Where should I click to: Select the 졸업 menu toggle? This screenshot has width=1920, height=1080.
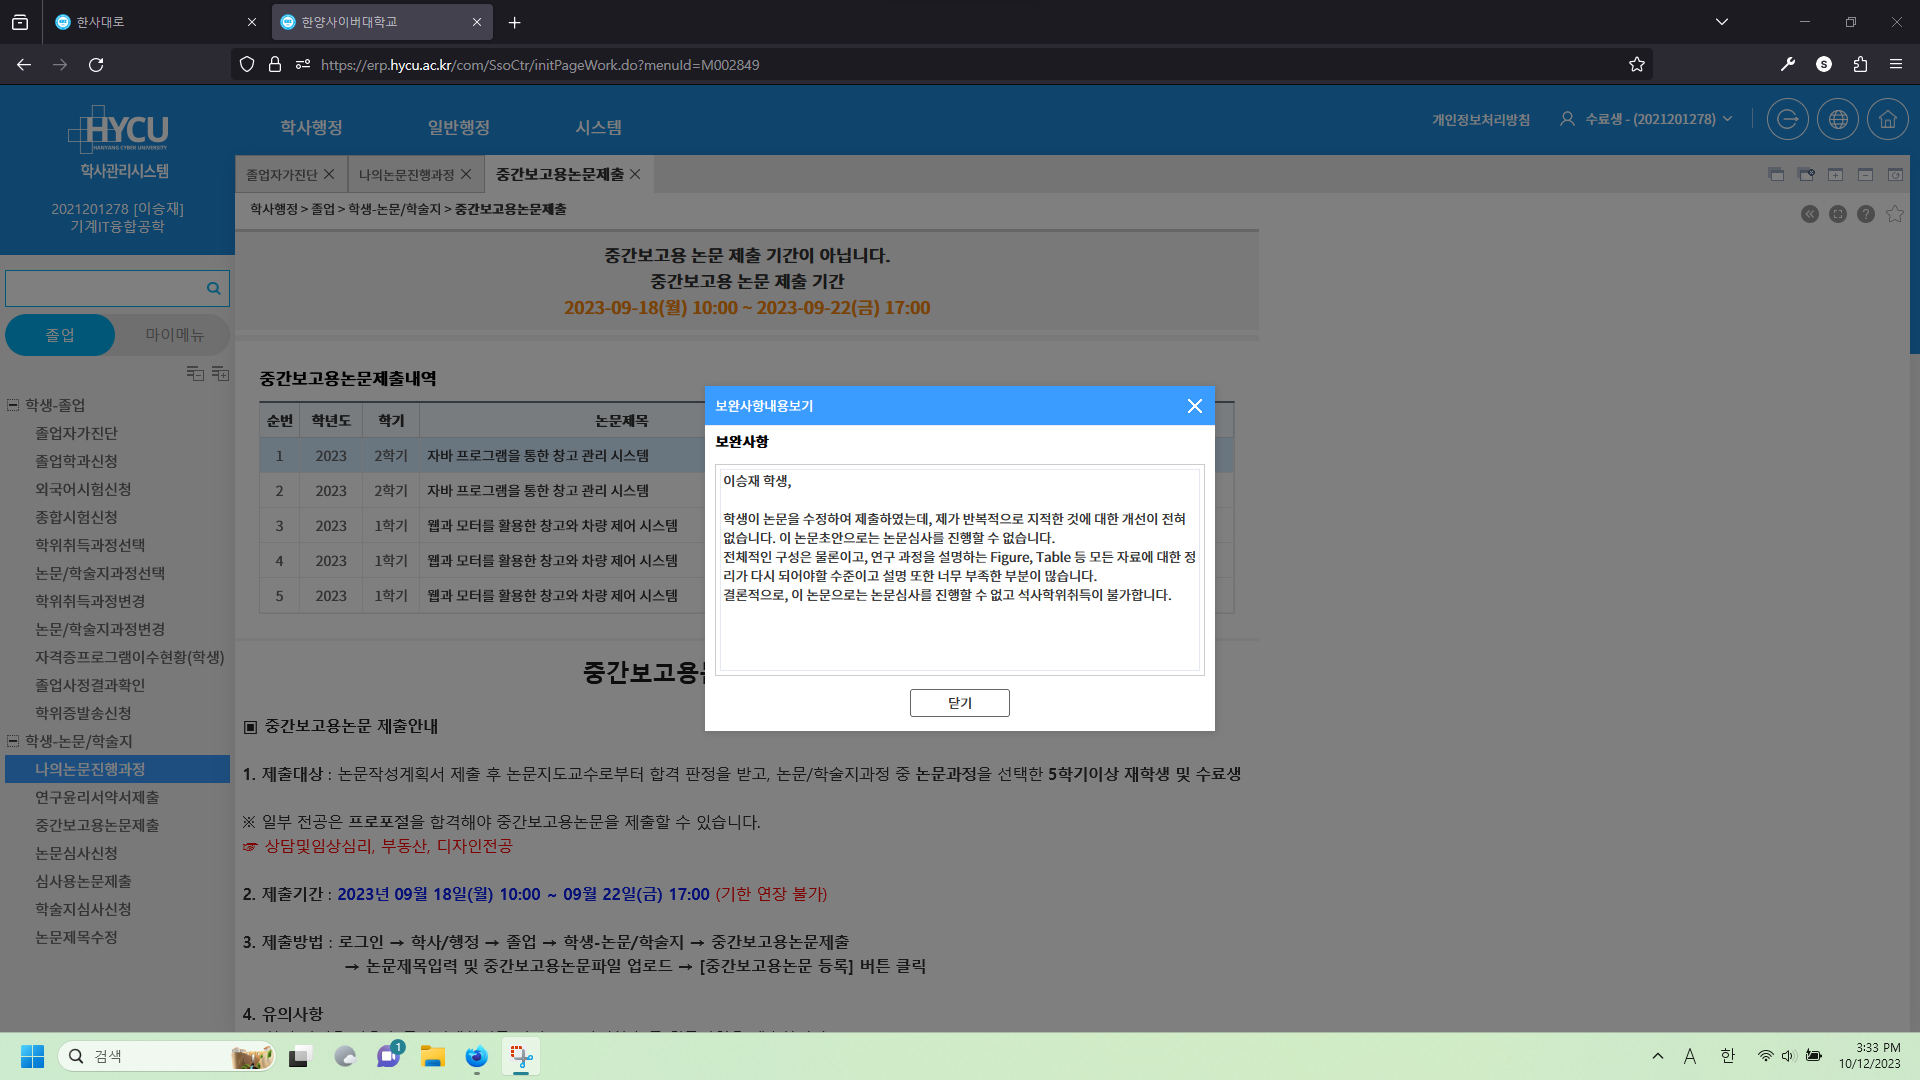(x=60, y=335)
